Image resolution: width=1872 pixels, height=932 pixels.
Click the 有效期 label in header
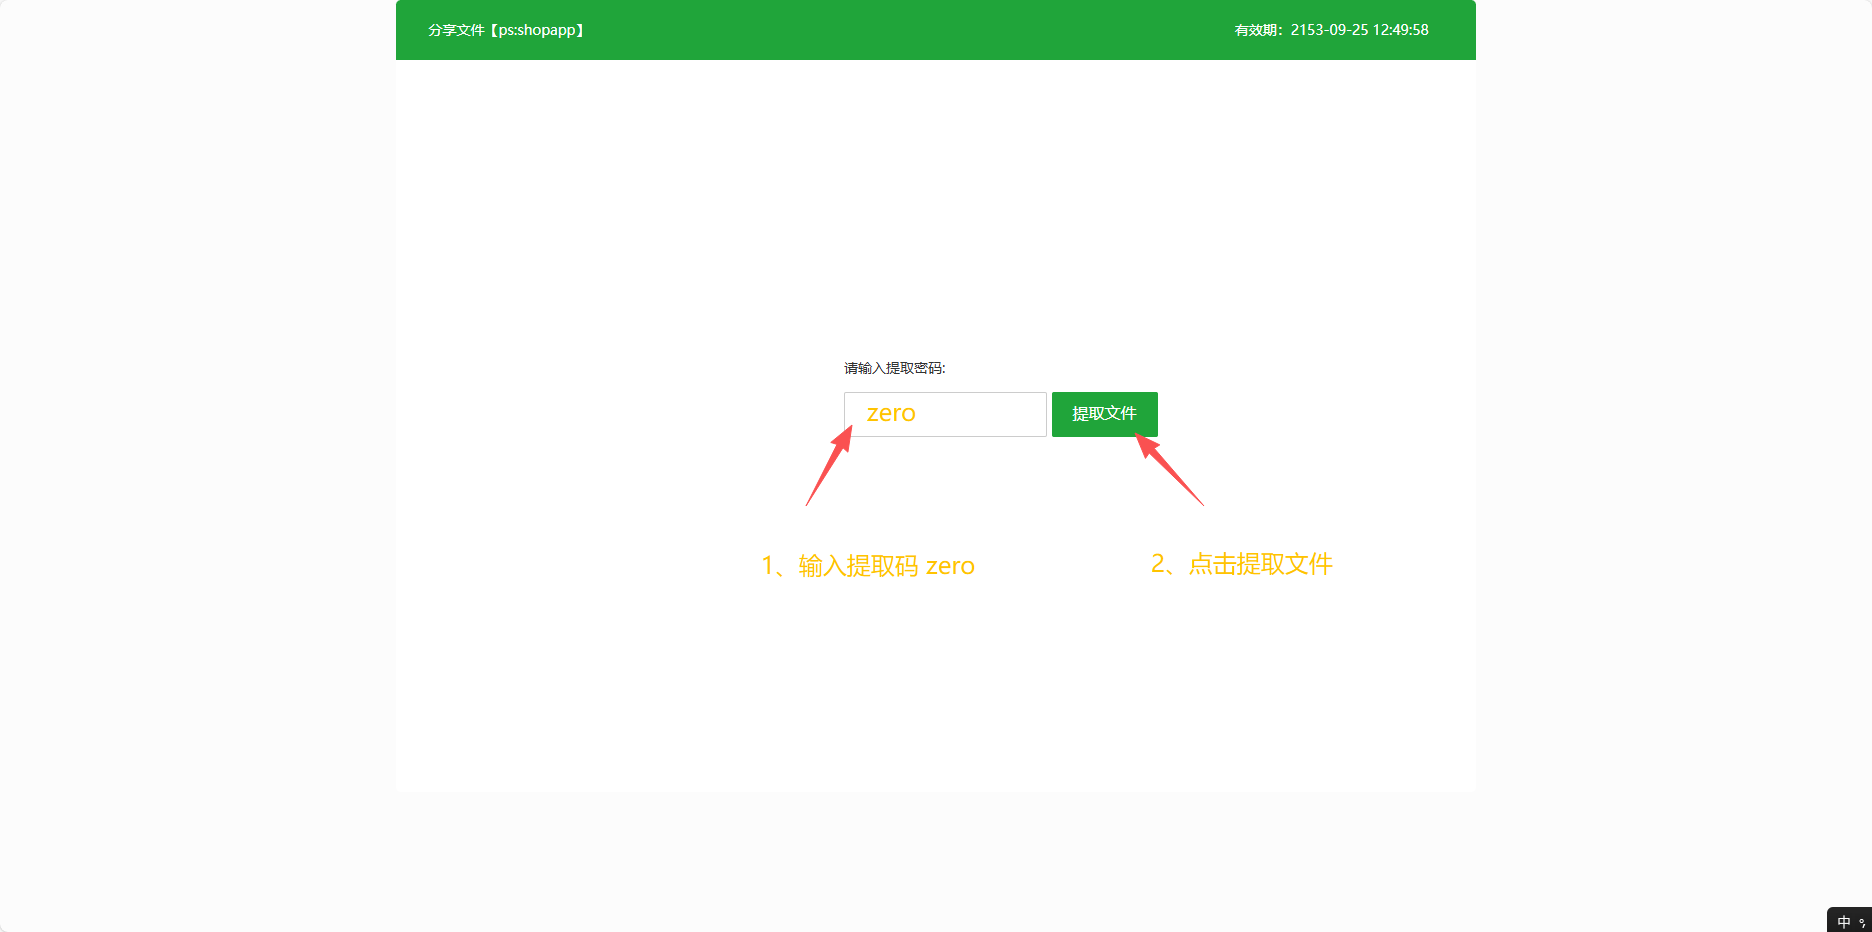(x=1257, y=30)
